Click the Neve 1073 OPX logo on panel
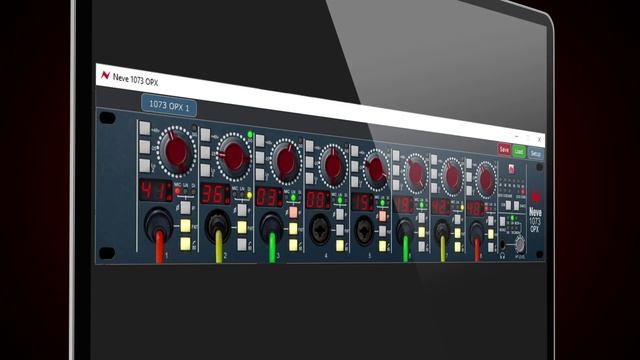Image resolution: width=640 pixels, height=360 pixels. point(535,212)
